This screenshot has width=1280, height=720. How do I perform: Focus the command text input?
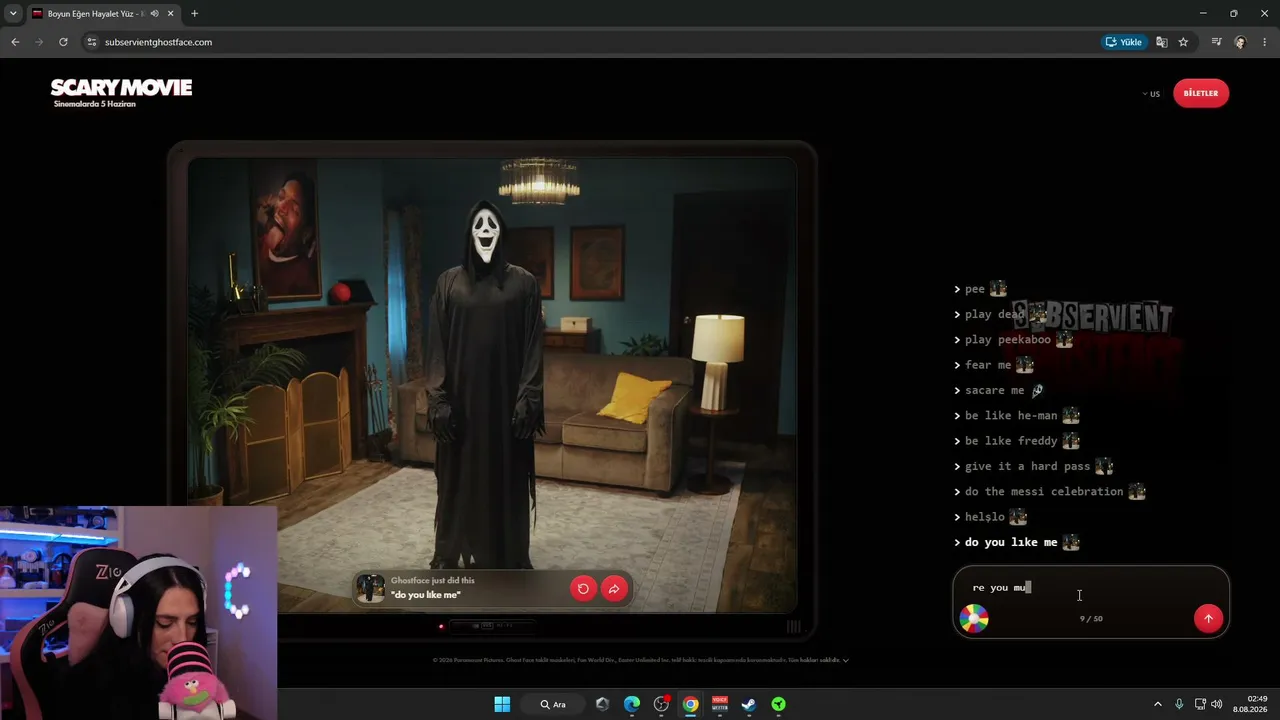click(x=1090, y=588)
